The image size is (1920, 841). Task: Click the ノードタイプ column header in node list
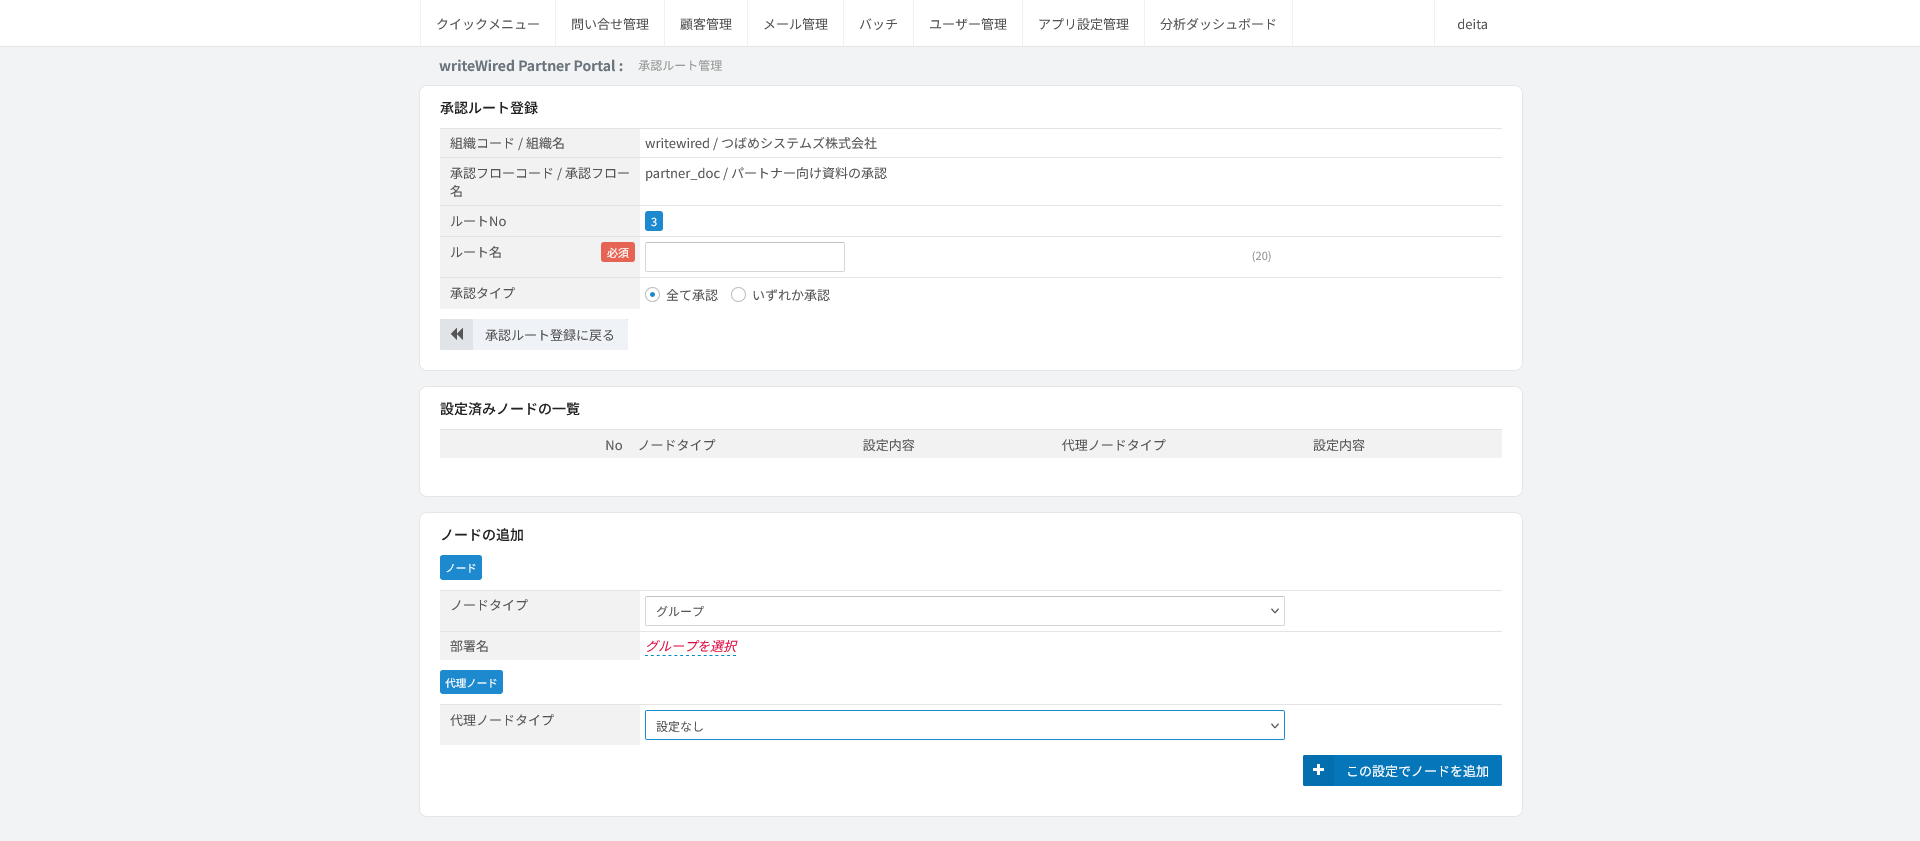coord(677,445)
